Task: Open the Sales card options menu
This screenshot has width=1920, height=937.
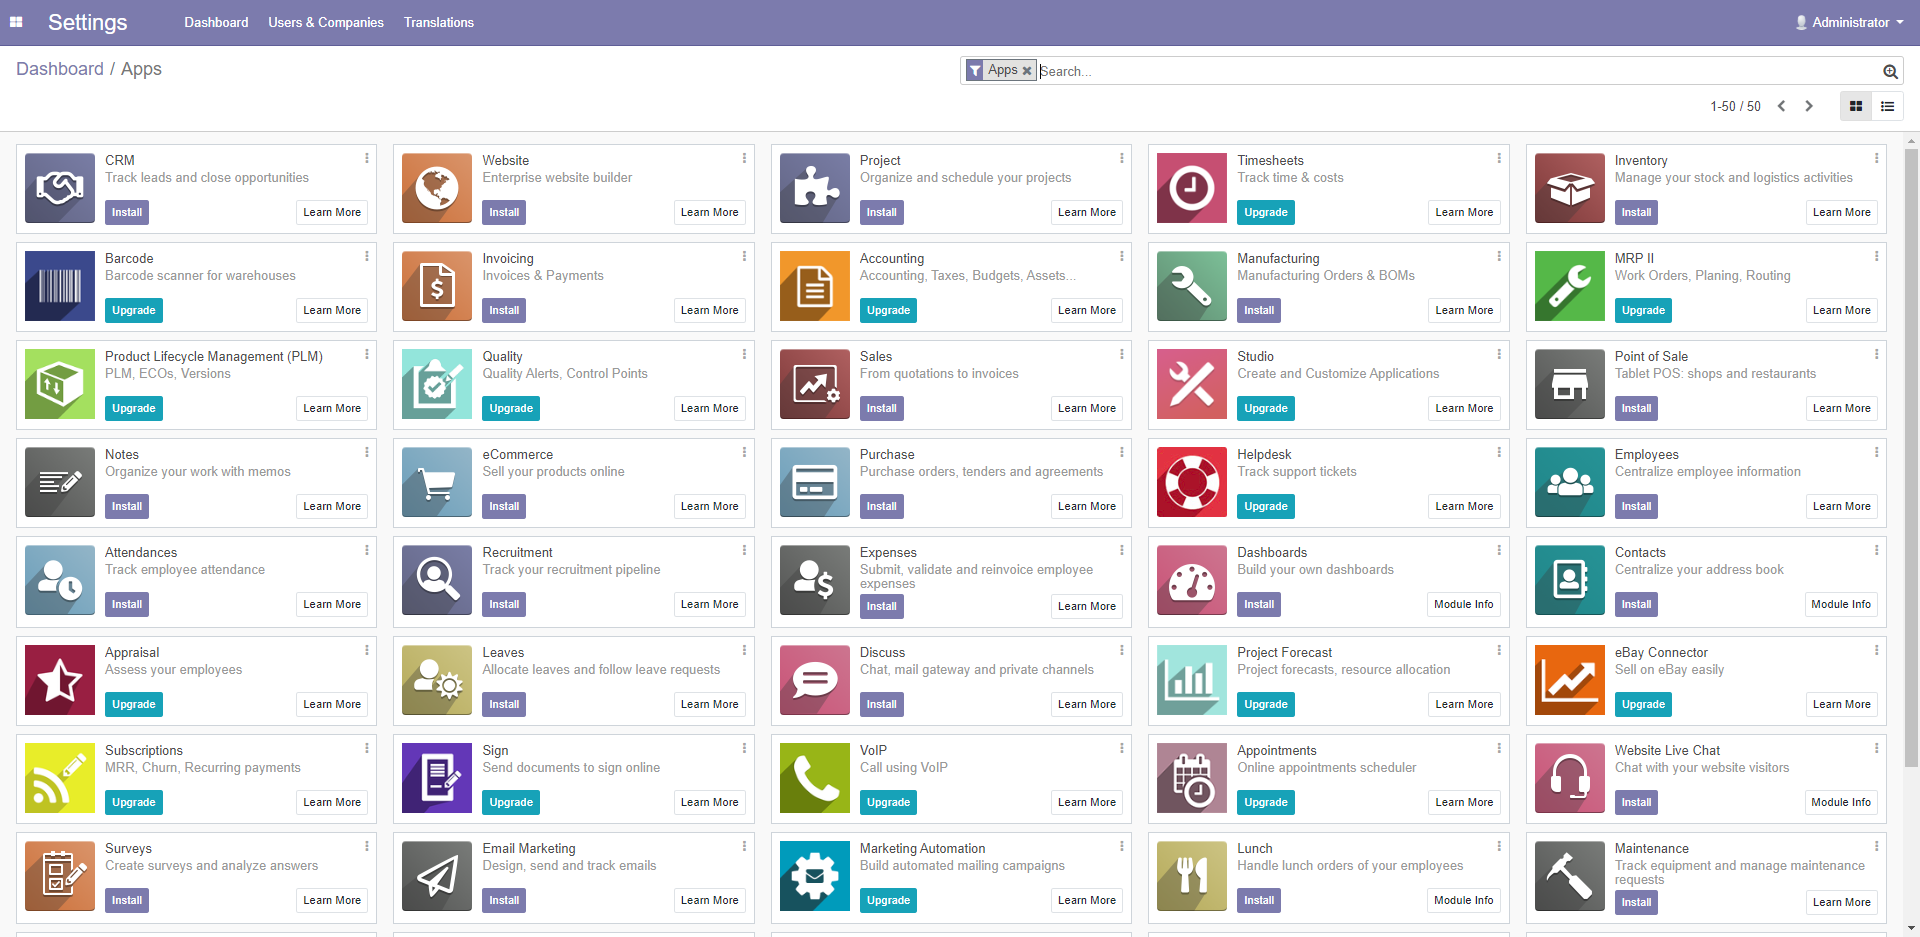Action: 1122,354
